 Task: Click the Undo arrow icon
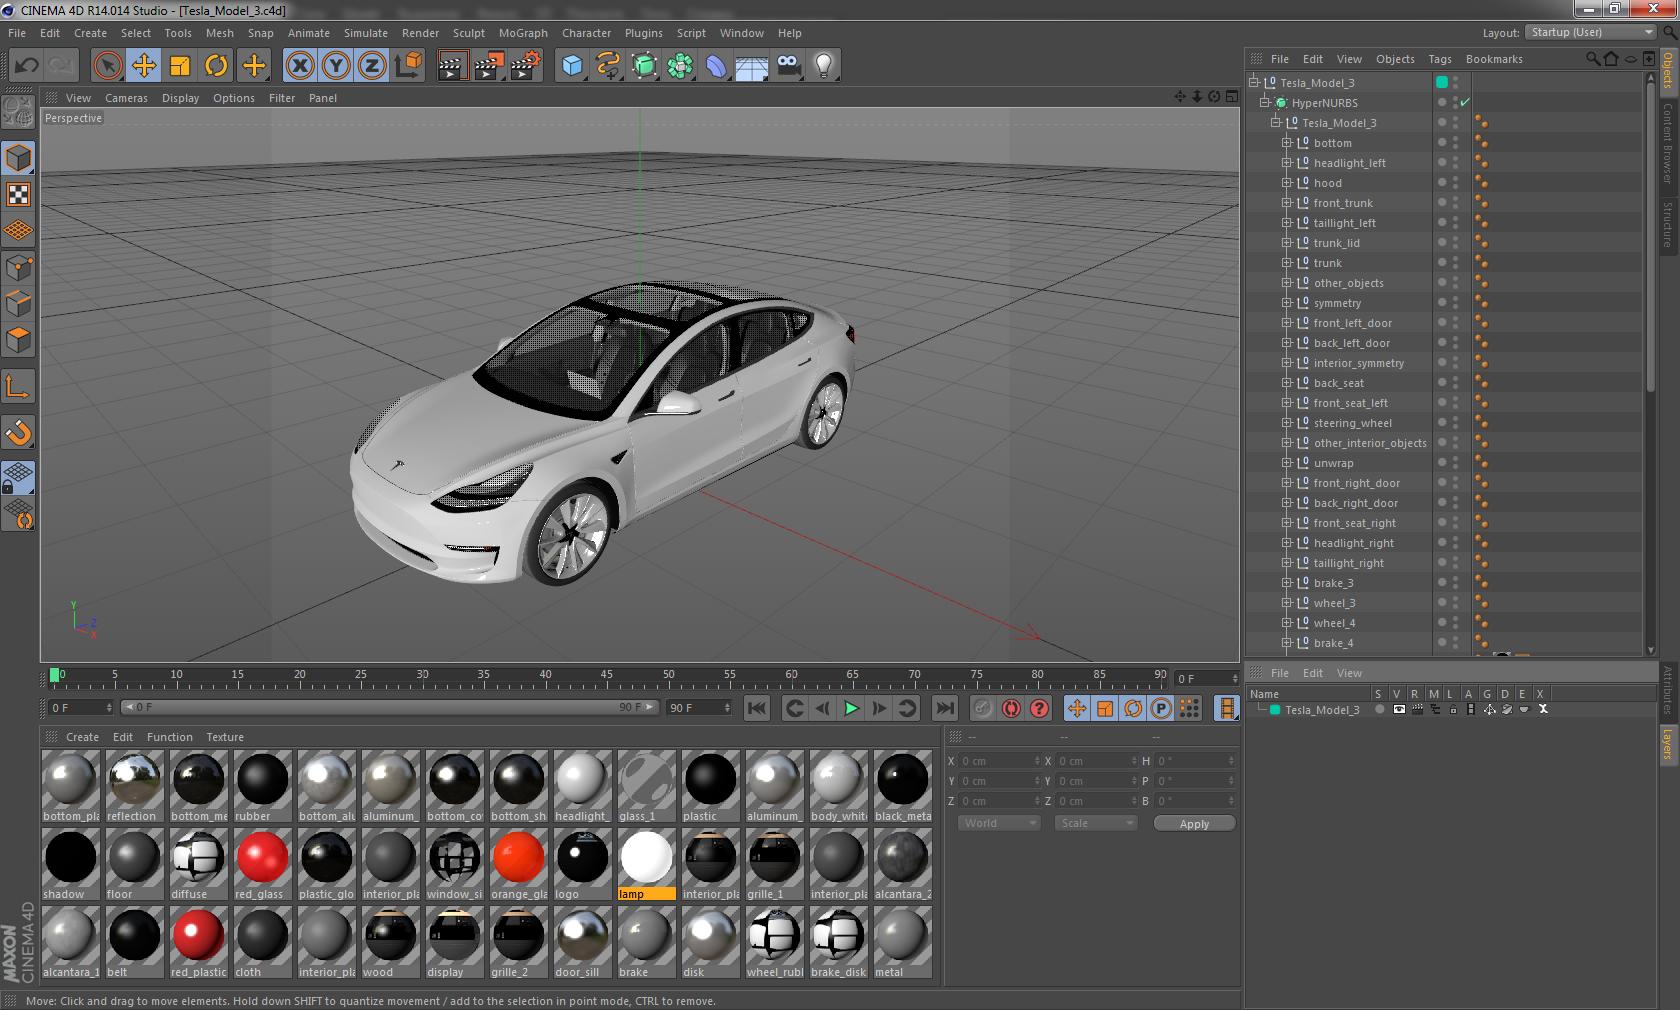26,66
